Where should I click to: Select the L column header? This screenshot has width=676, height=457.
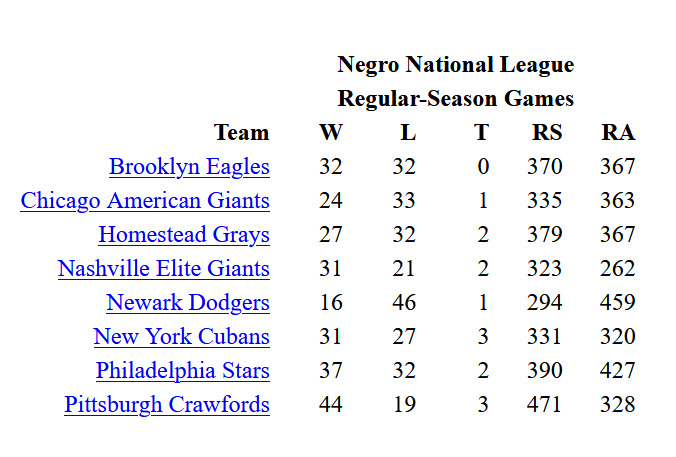(x=408, y=132)
